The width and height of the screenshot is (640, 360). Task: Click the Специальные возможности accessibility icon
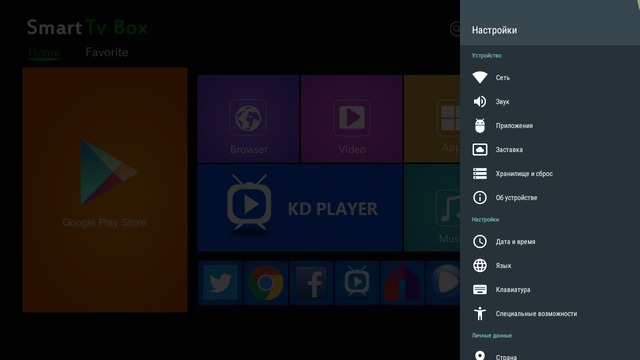[480, 313]
